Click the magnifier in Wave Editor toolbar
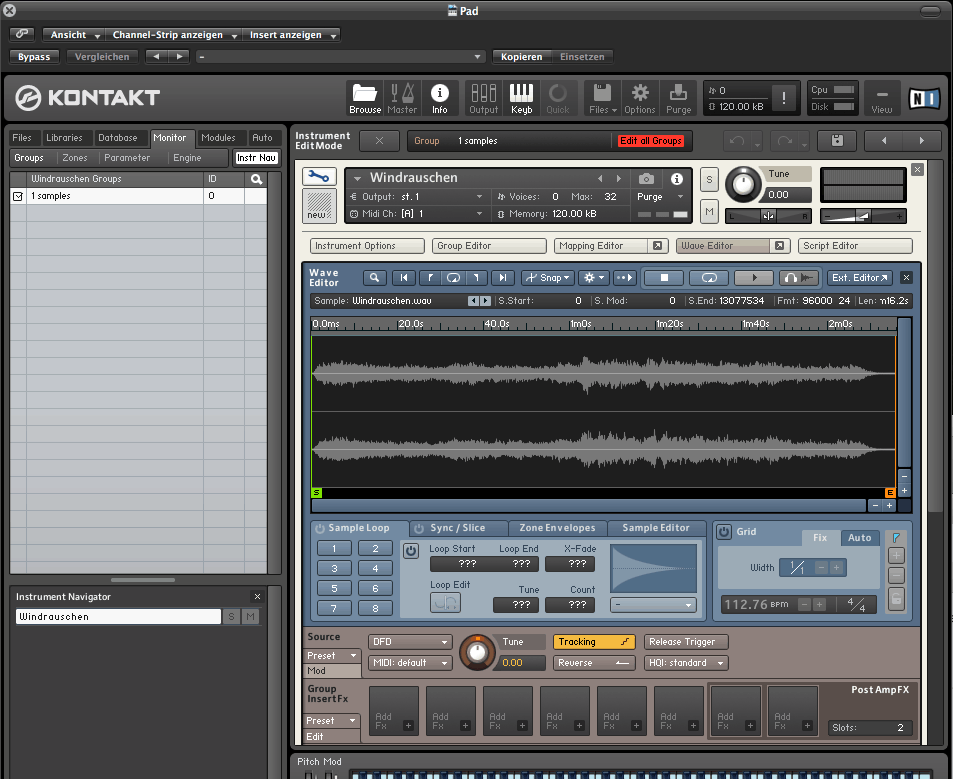 375,278
